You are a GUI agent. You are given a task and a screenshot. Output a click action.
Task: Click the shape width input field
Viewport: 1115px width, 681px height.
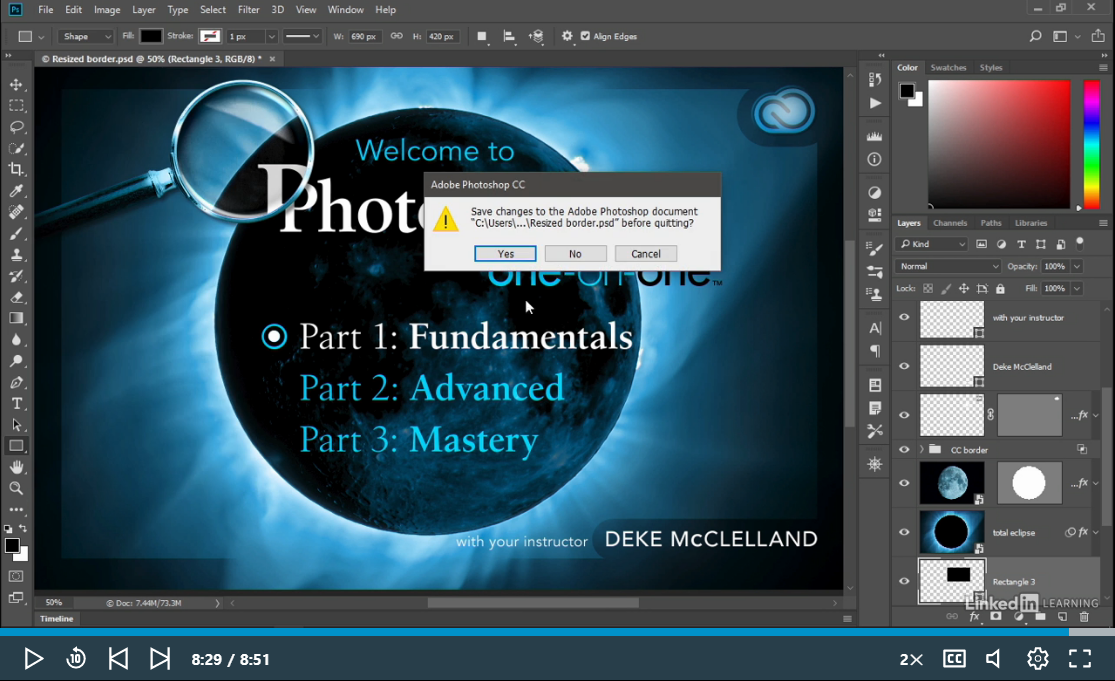point(364,36)
